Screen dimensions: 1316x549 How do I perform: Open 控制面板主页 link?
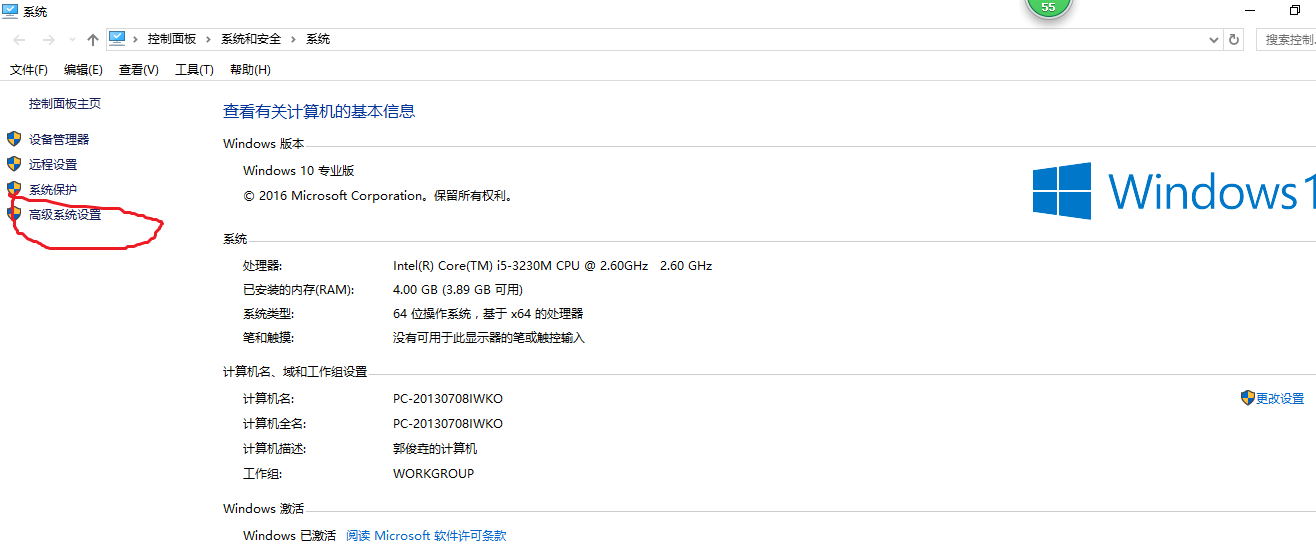pos(65,103)
